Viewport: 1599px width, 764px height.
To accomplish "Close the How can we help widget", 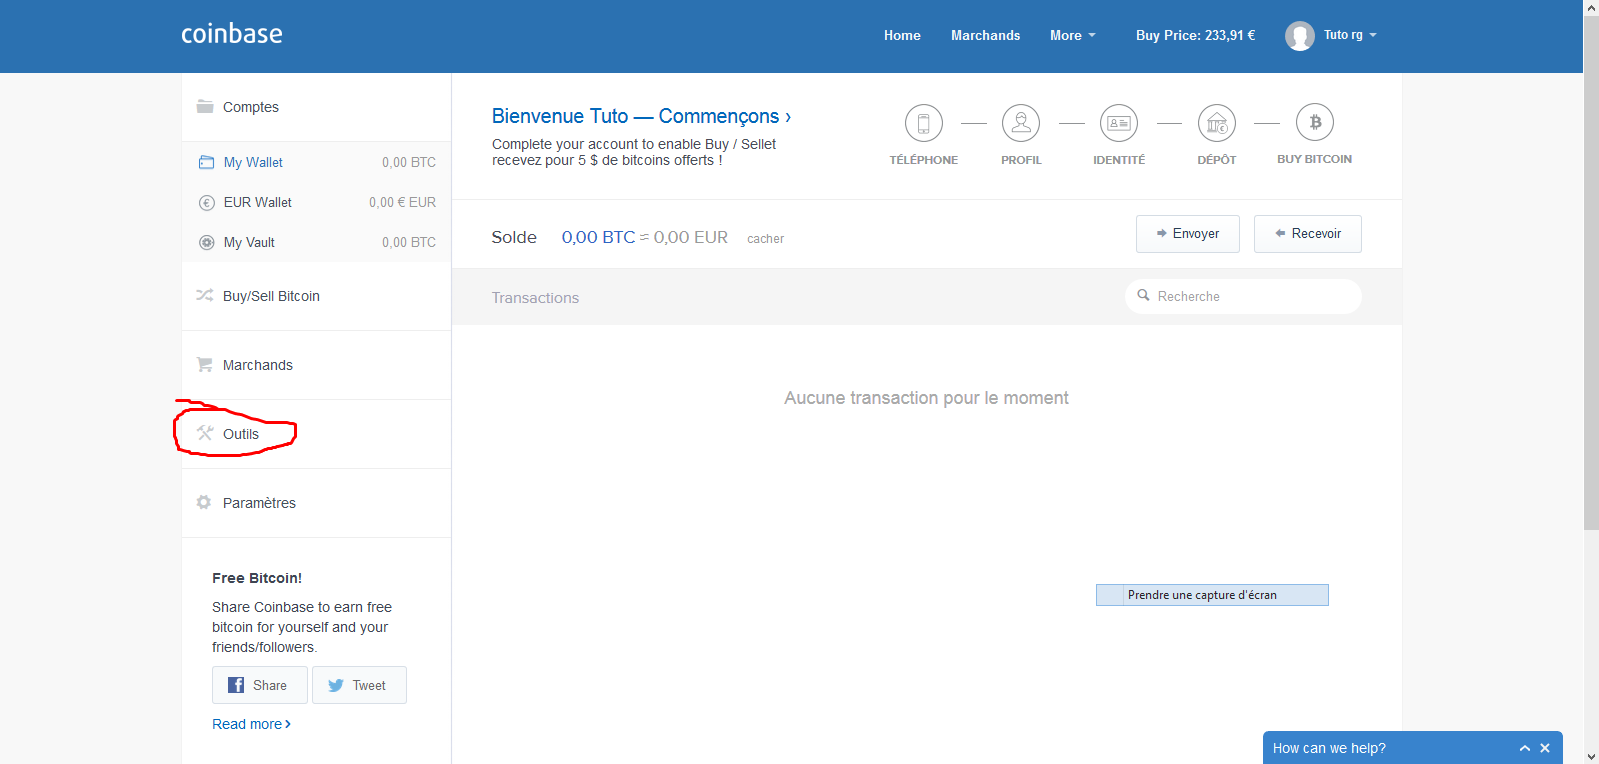I will coord(1545,748).
